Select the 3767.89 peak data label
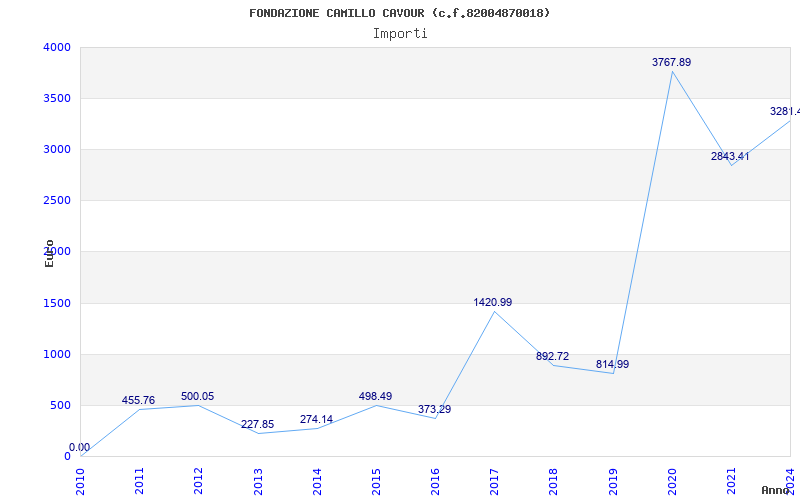Viewport: 800px width, 500px height. pyautogui.click(x=671, y=62)
